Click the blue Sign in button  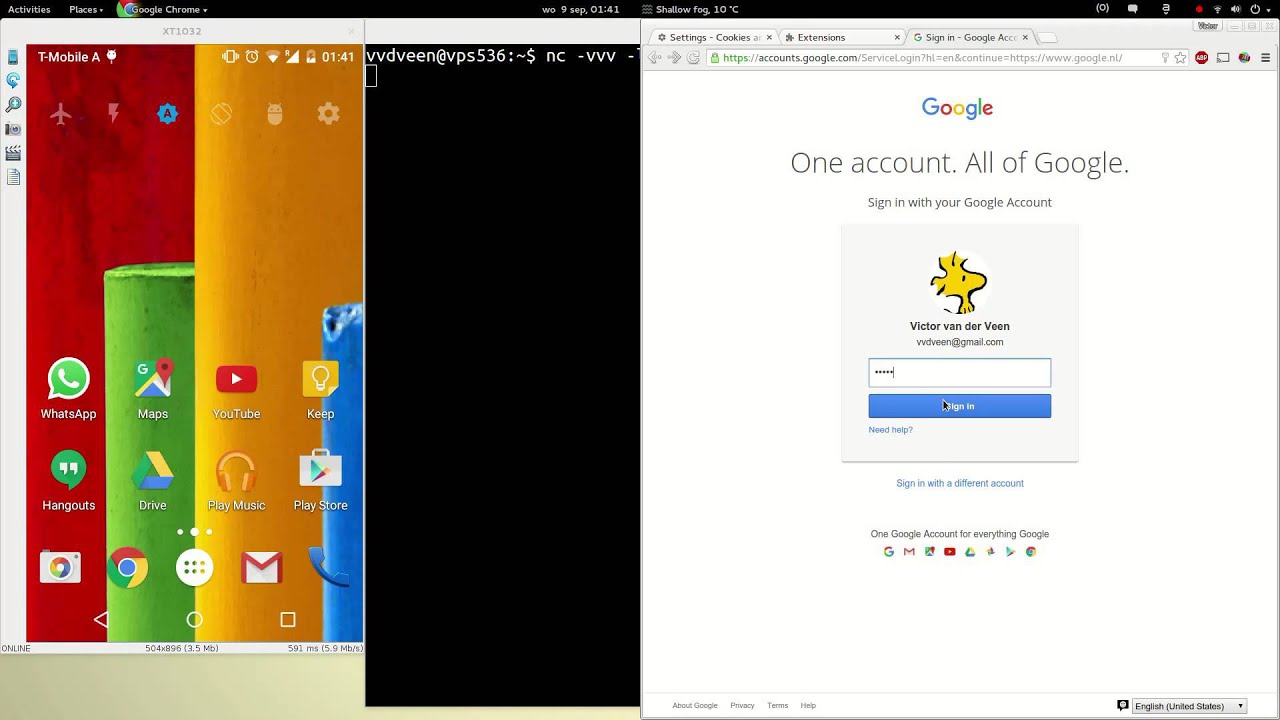pyautogui.click(x=959, y=406)
